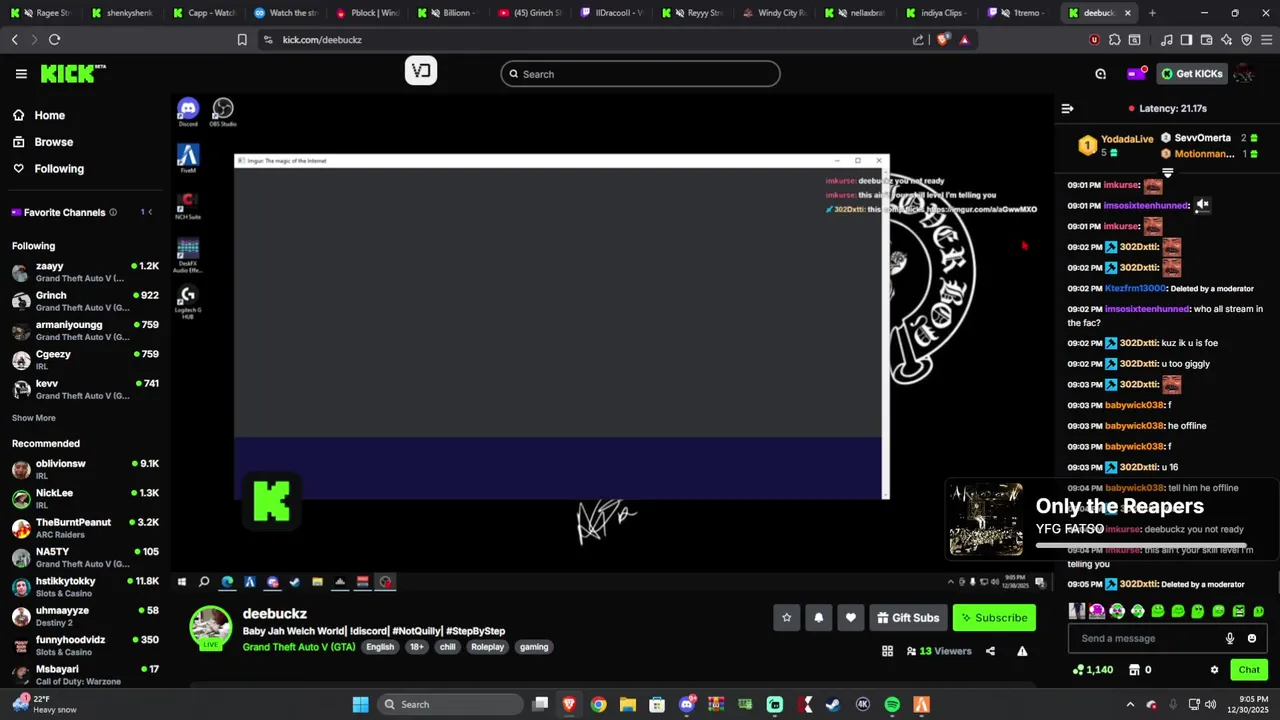Open Cgeezy channel in Following list
The width and height of the screenshot is (1280, 720).
[85, 359]
